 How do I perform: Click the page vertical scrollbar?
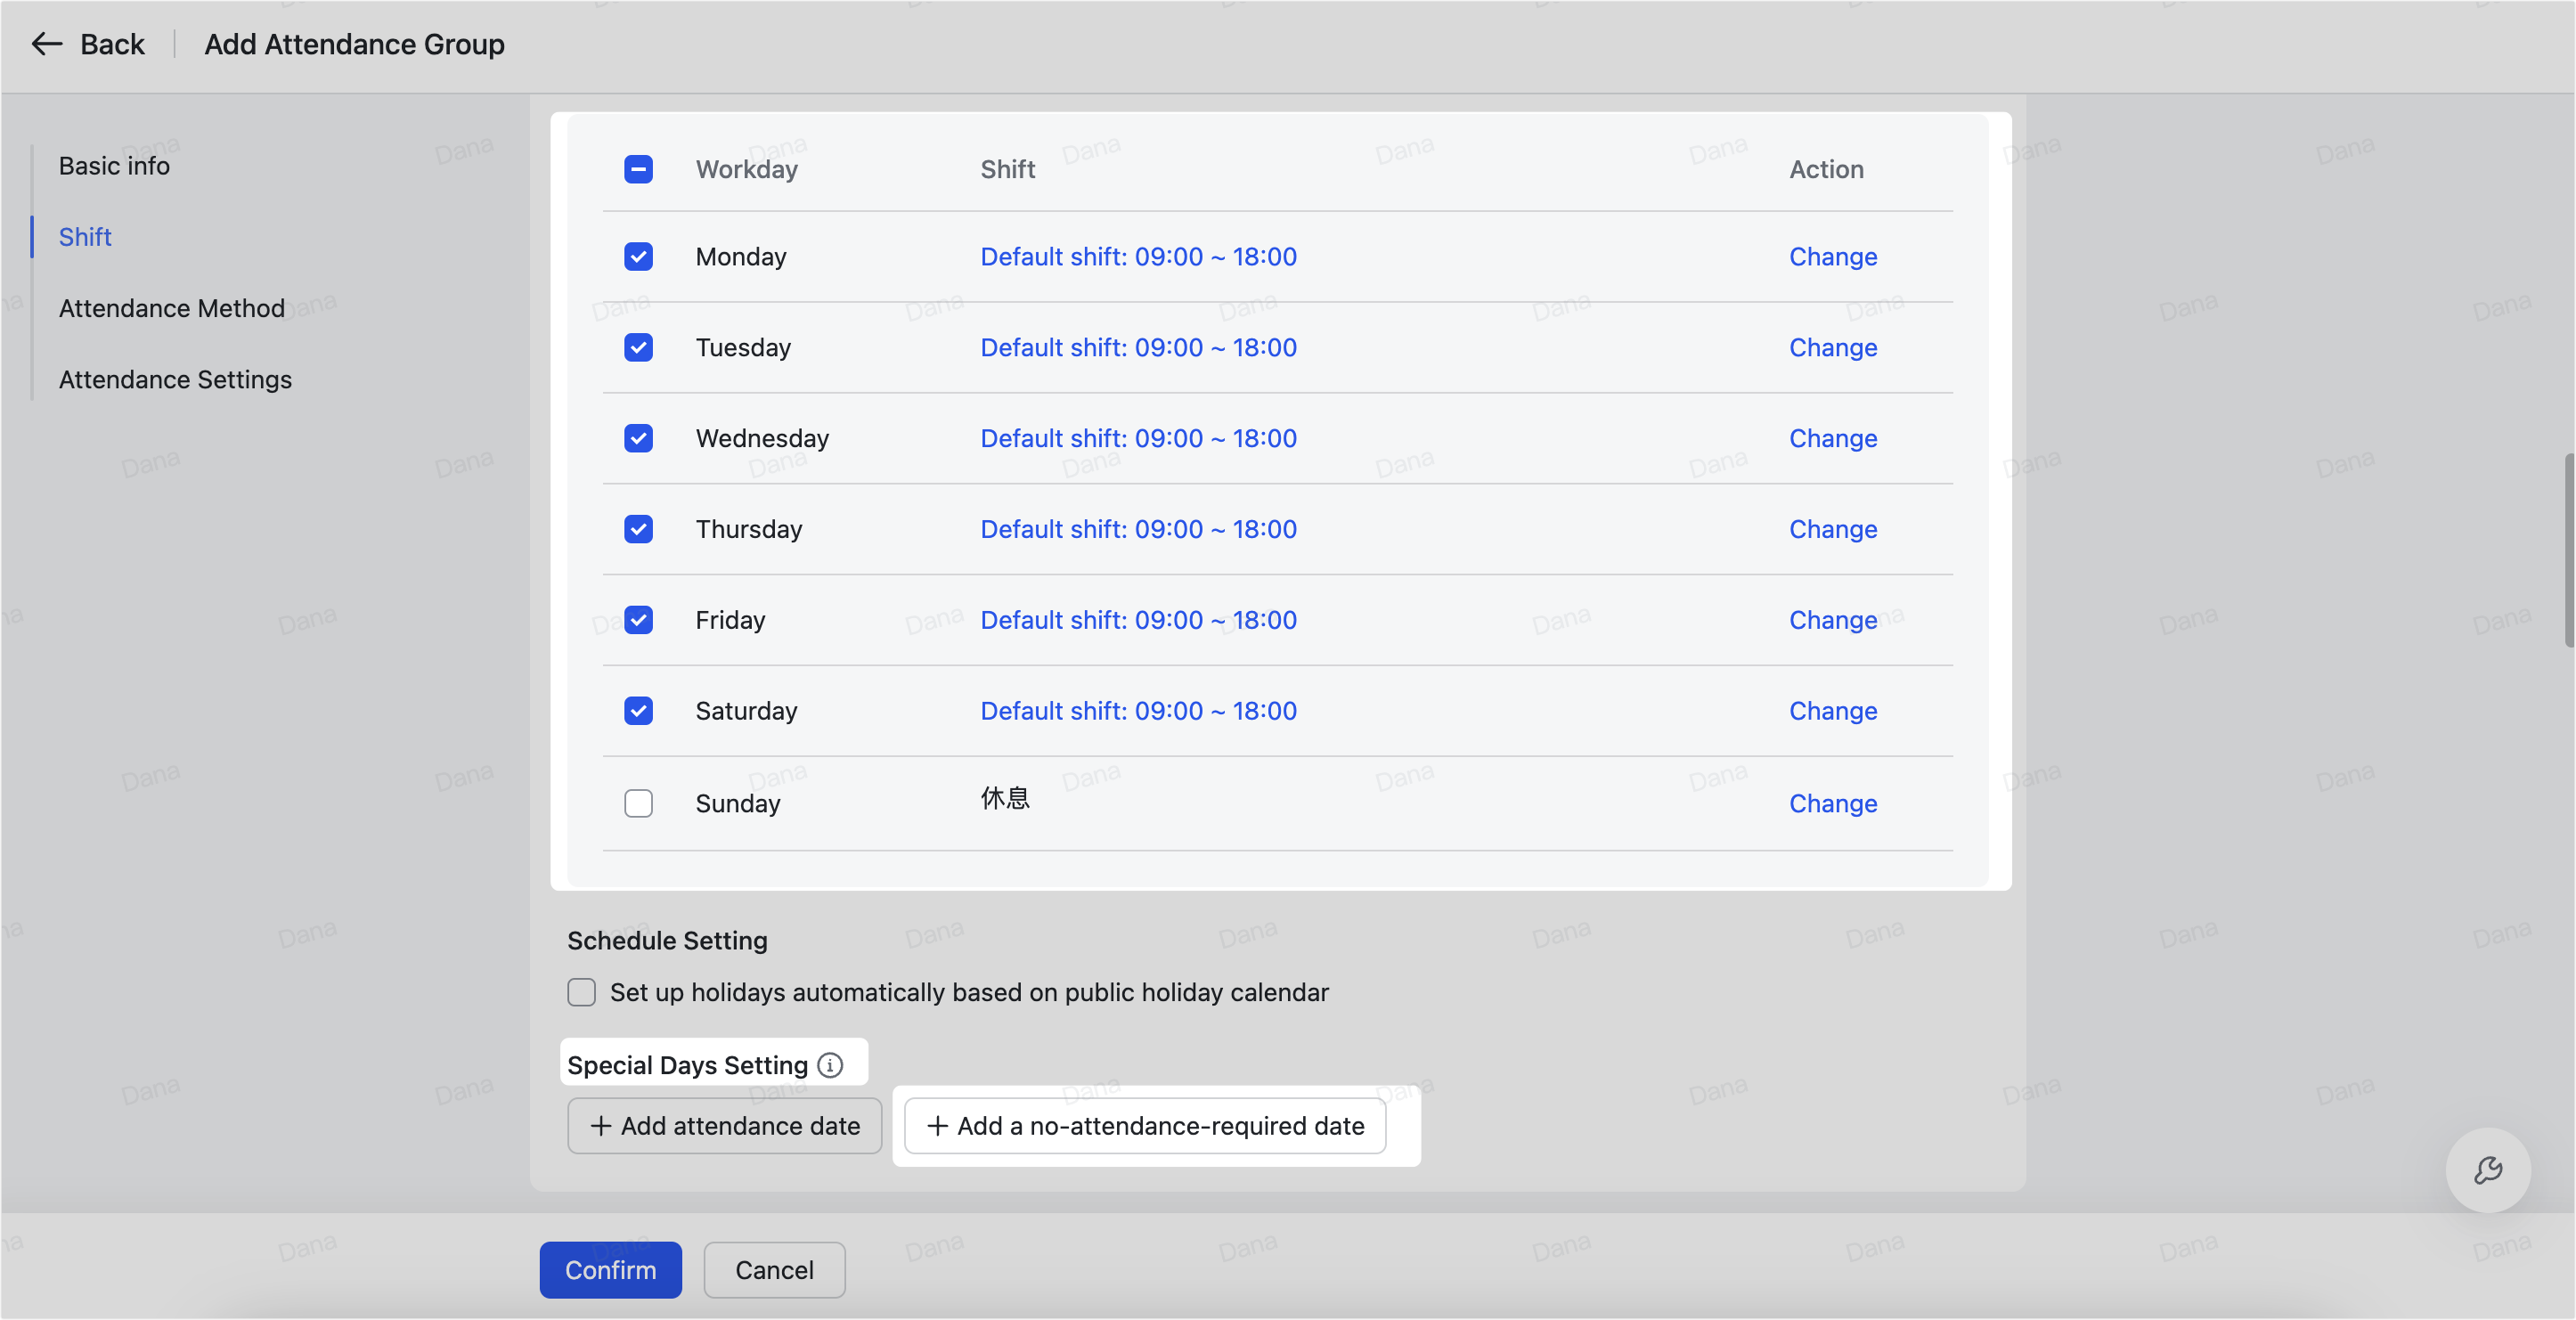2567,550
